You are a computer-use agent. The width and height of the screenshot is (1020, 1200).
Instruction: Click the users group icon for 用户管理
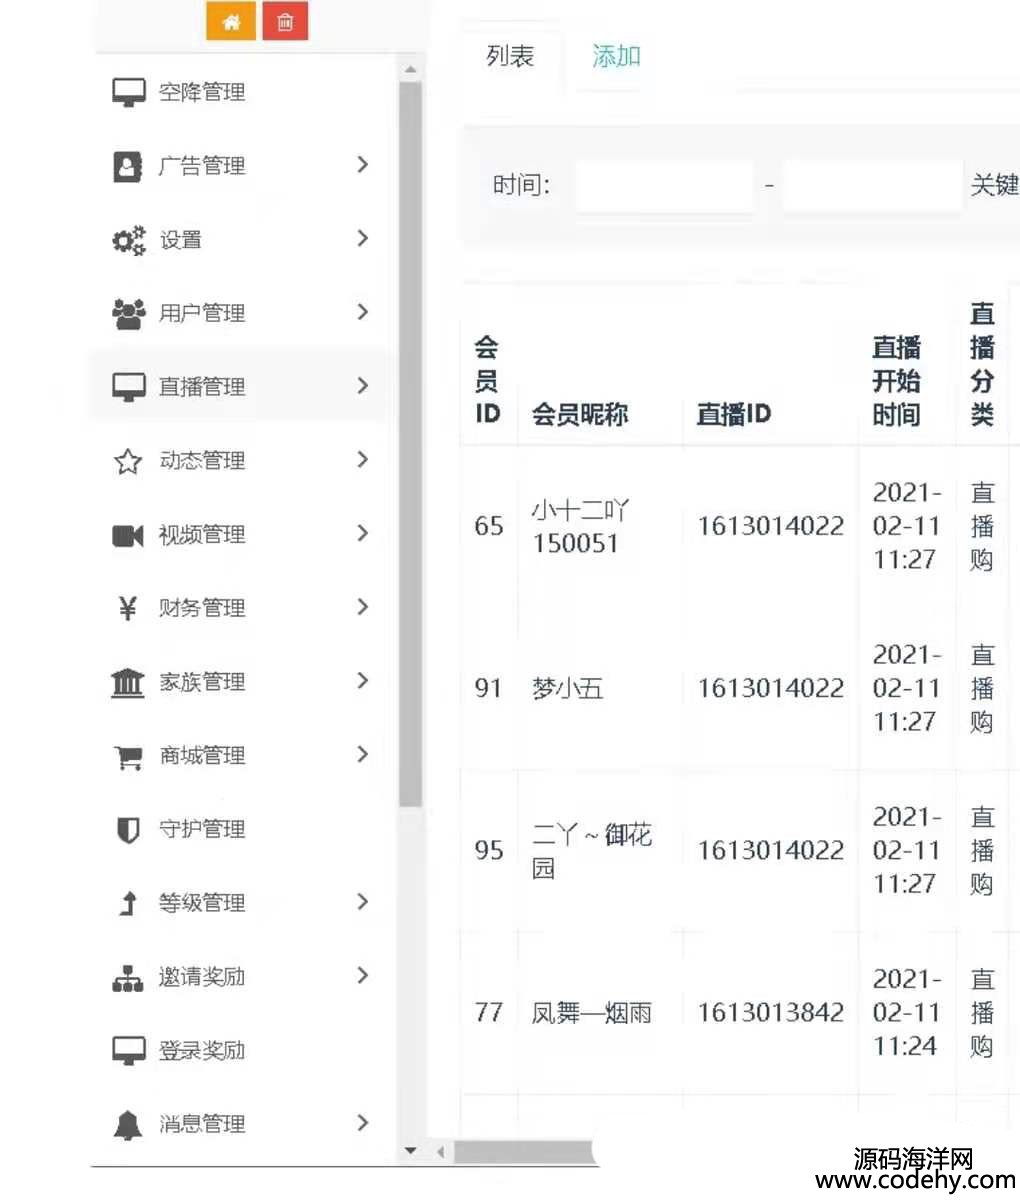(128, 314)
